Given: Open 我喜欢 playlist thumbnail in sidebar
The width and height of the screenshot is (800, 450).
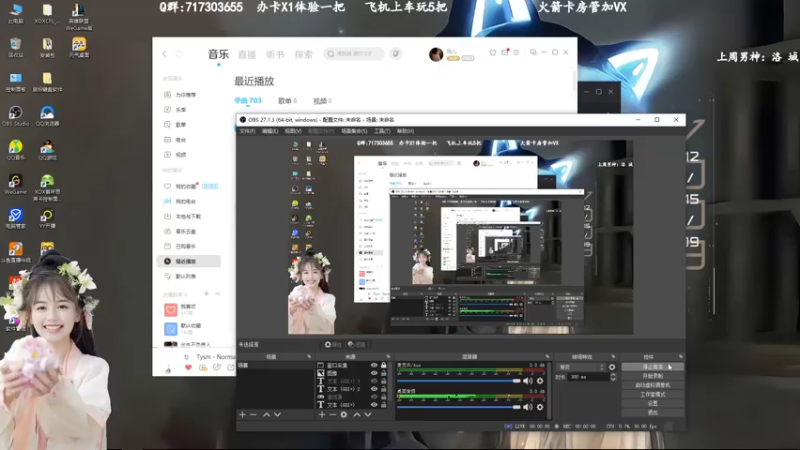Looking at the screenshot, I should click(x=171, y=309).
